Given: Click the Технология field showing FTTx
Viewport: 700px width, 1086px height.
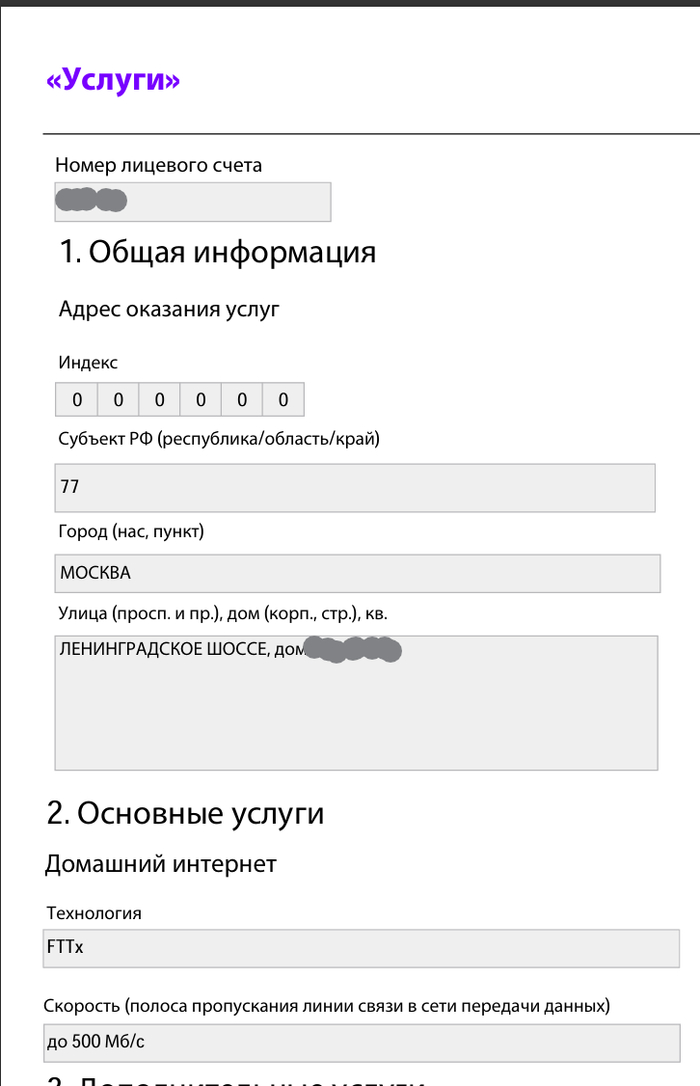Looking at the screenshot, I should [360, 948].
